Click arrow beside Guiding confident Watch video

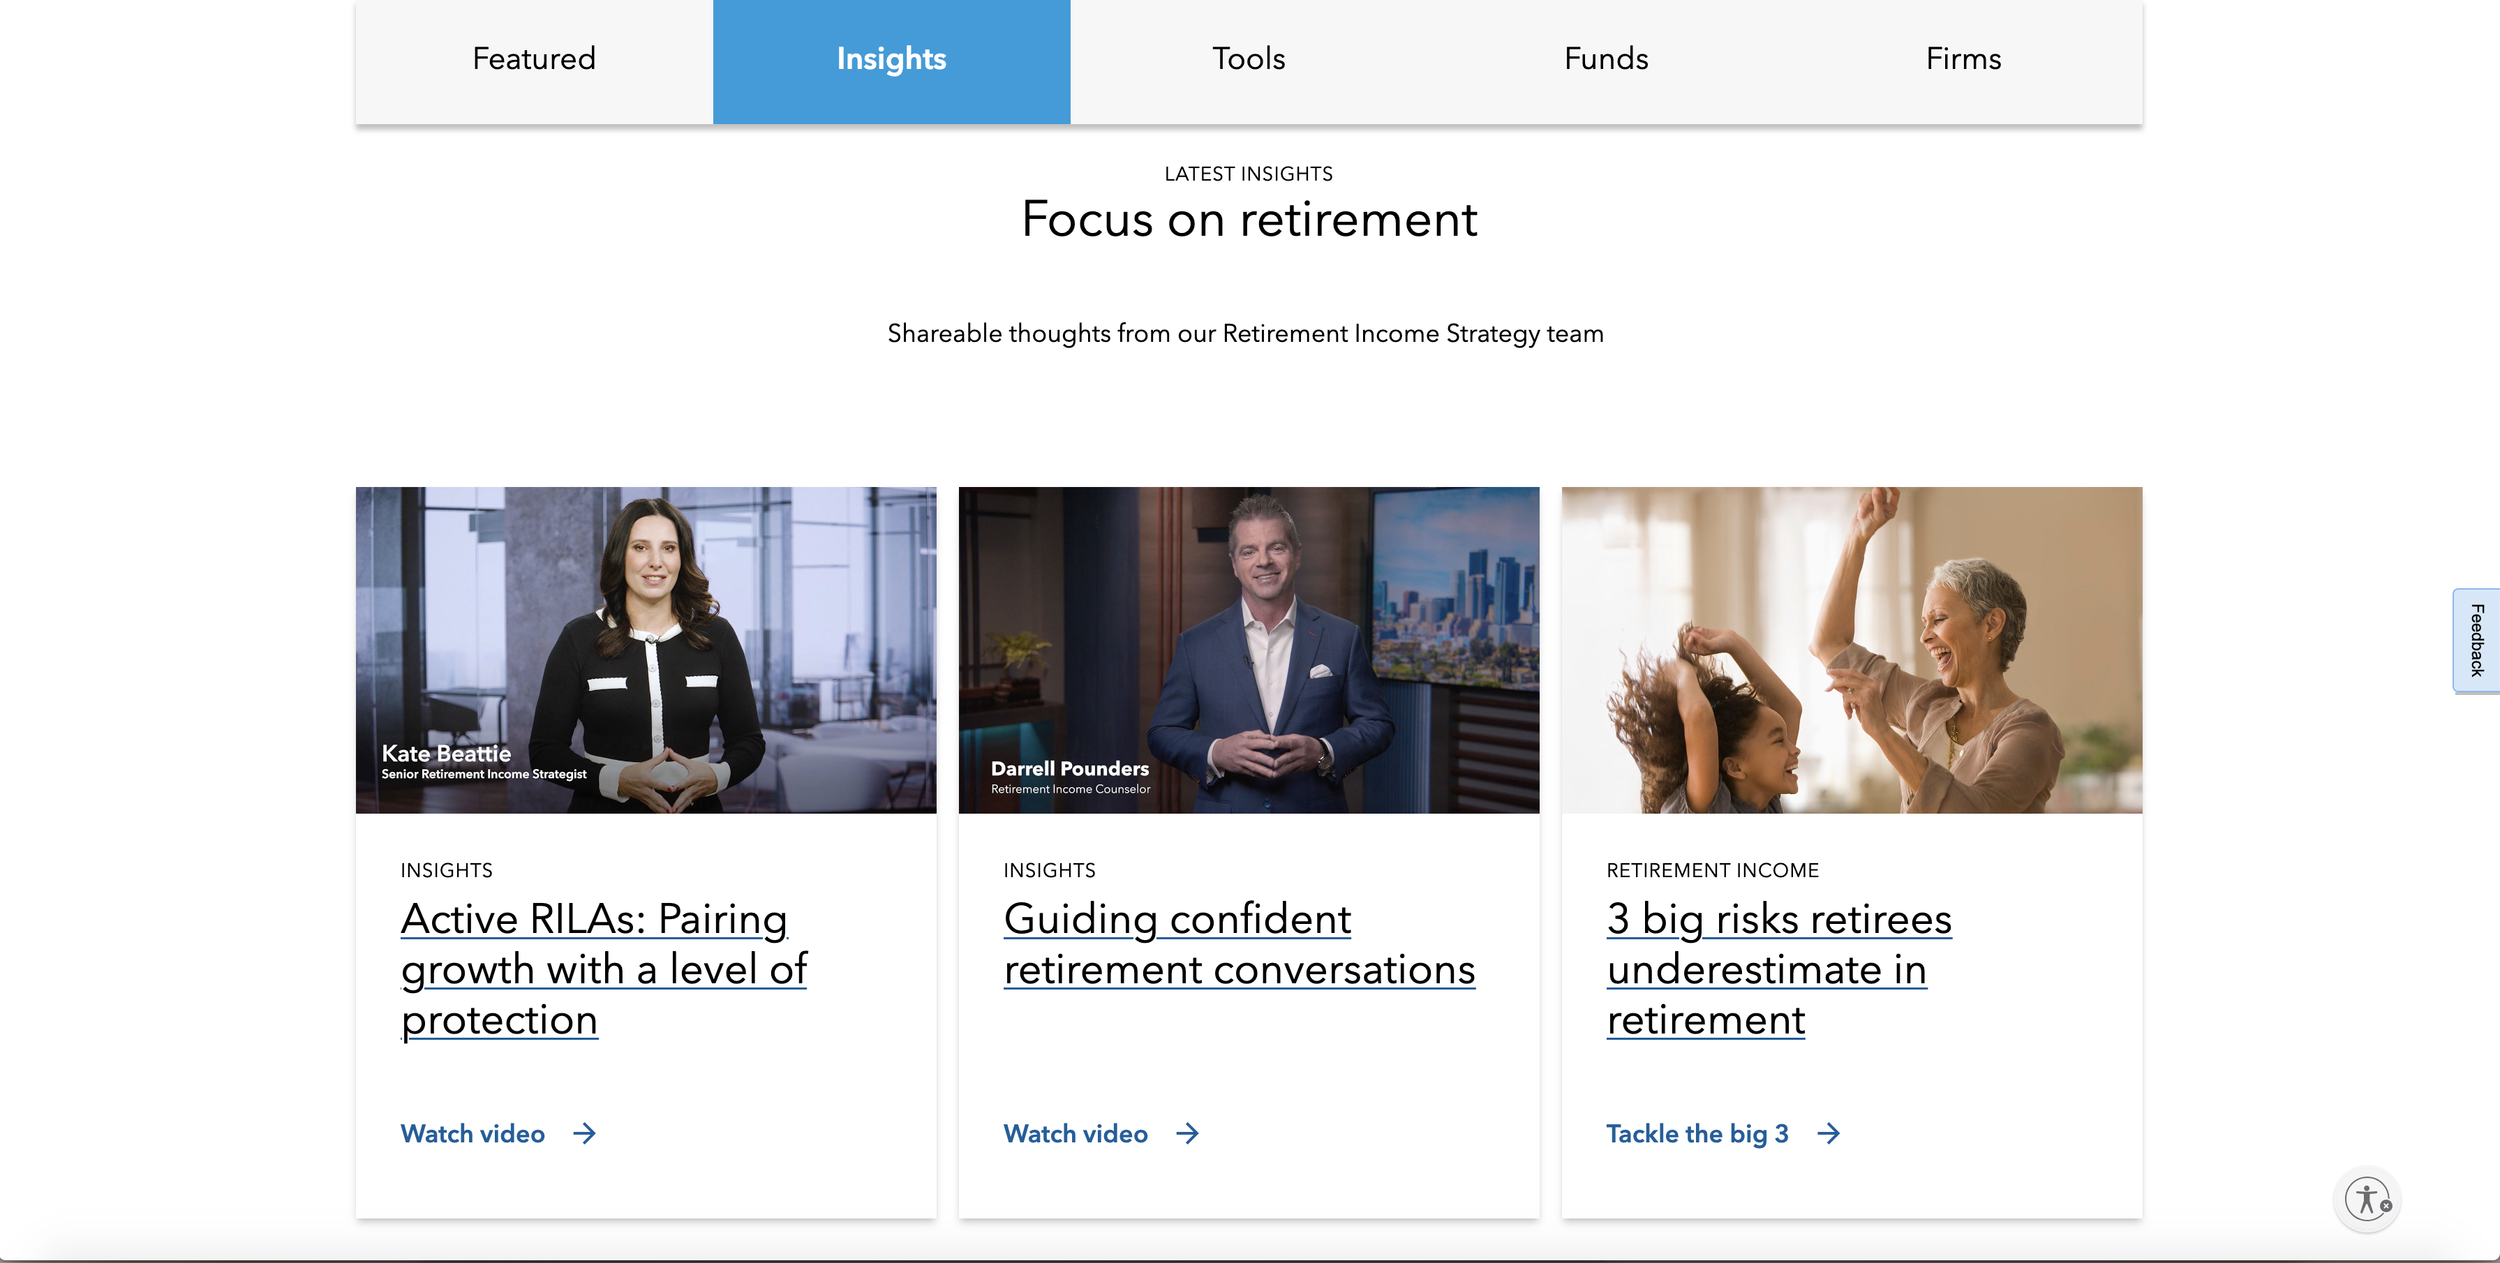tap(1188, 1134)
